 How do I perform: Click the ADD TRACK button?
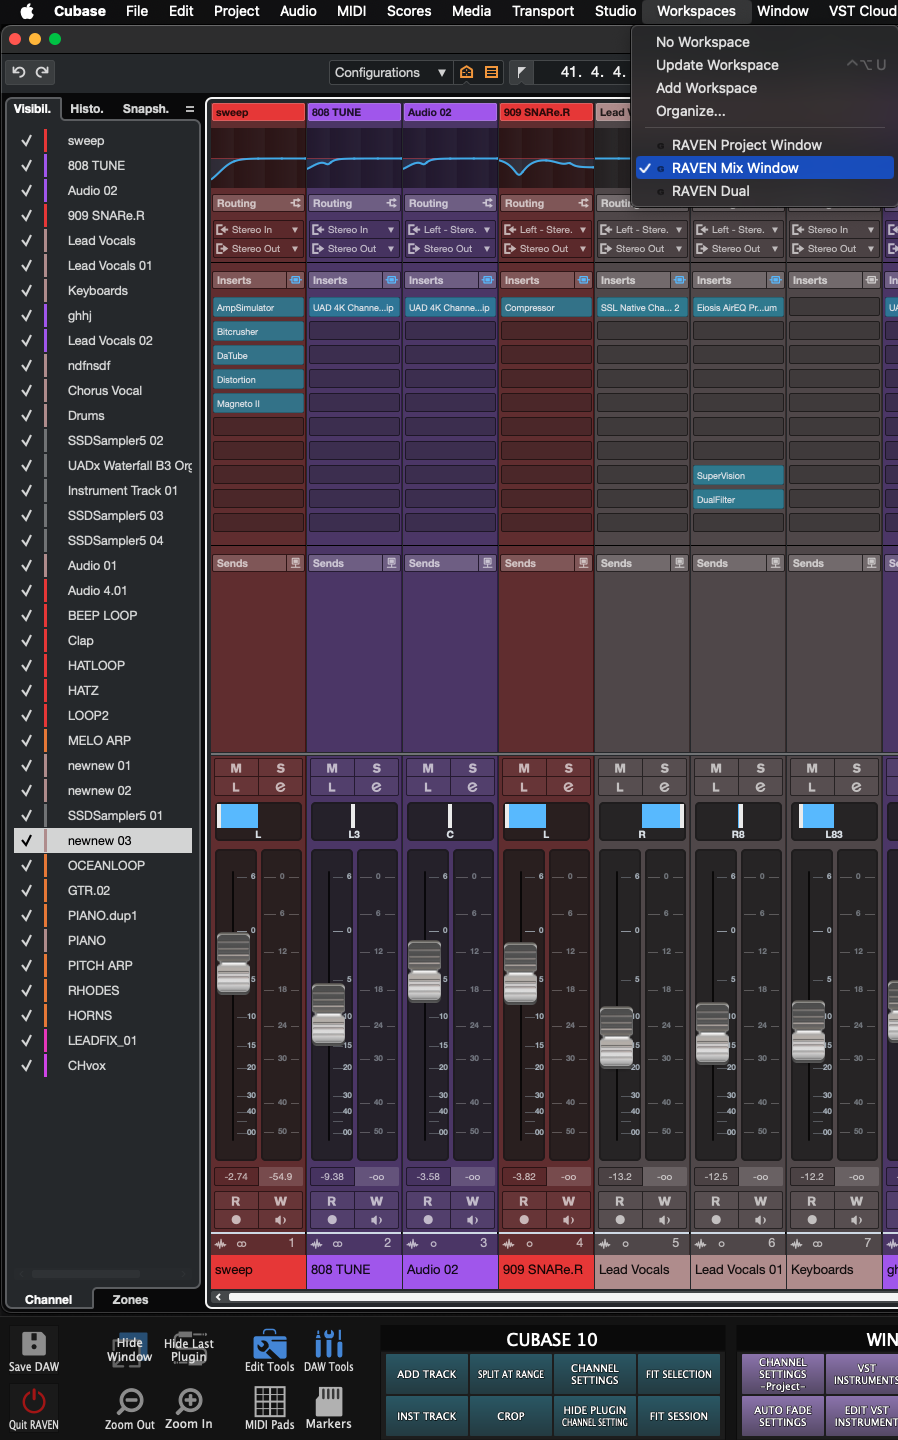coord(426,1374)
